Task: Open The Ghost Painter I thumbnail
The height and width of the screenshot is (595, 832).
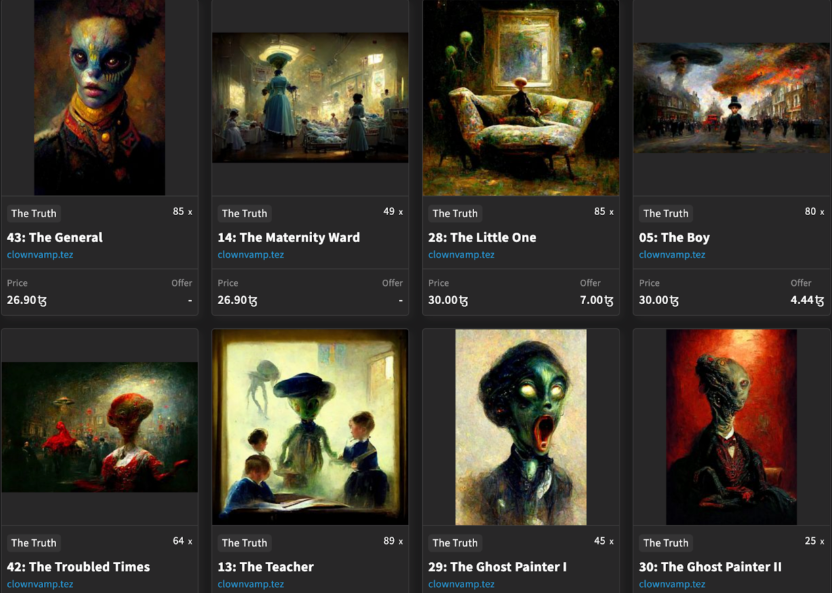Action: pos(521,427)
